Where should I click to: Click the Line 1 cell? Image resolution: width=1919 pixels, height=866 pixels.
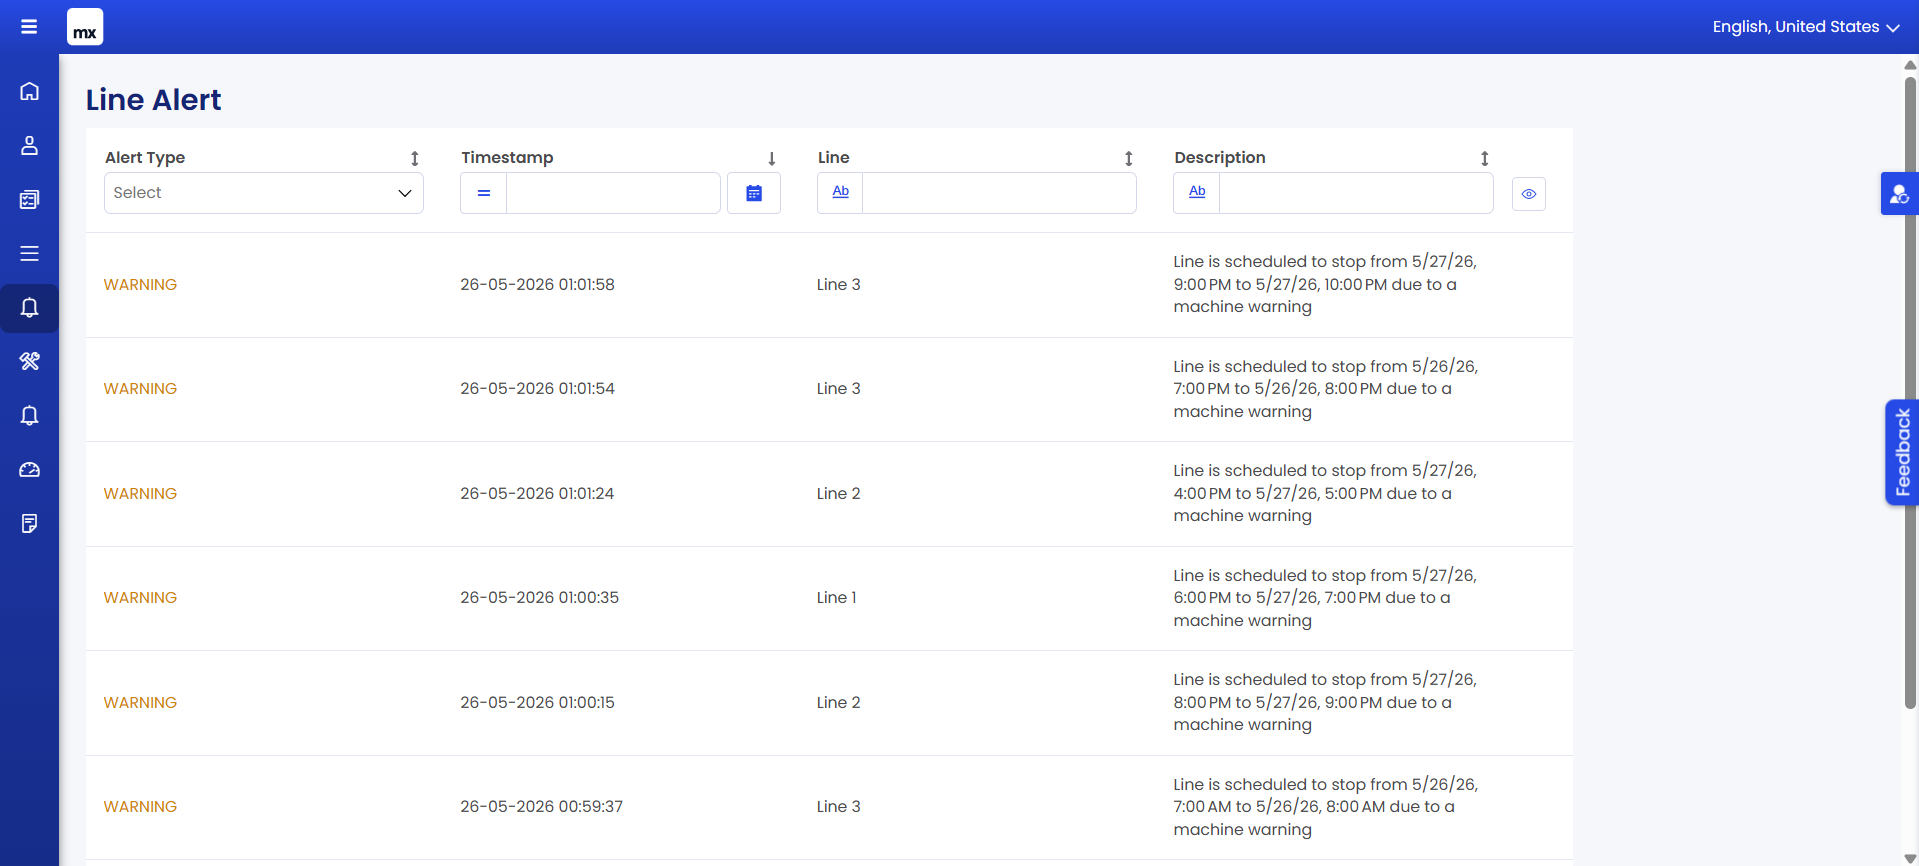coord(836,598)
